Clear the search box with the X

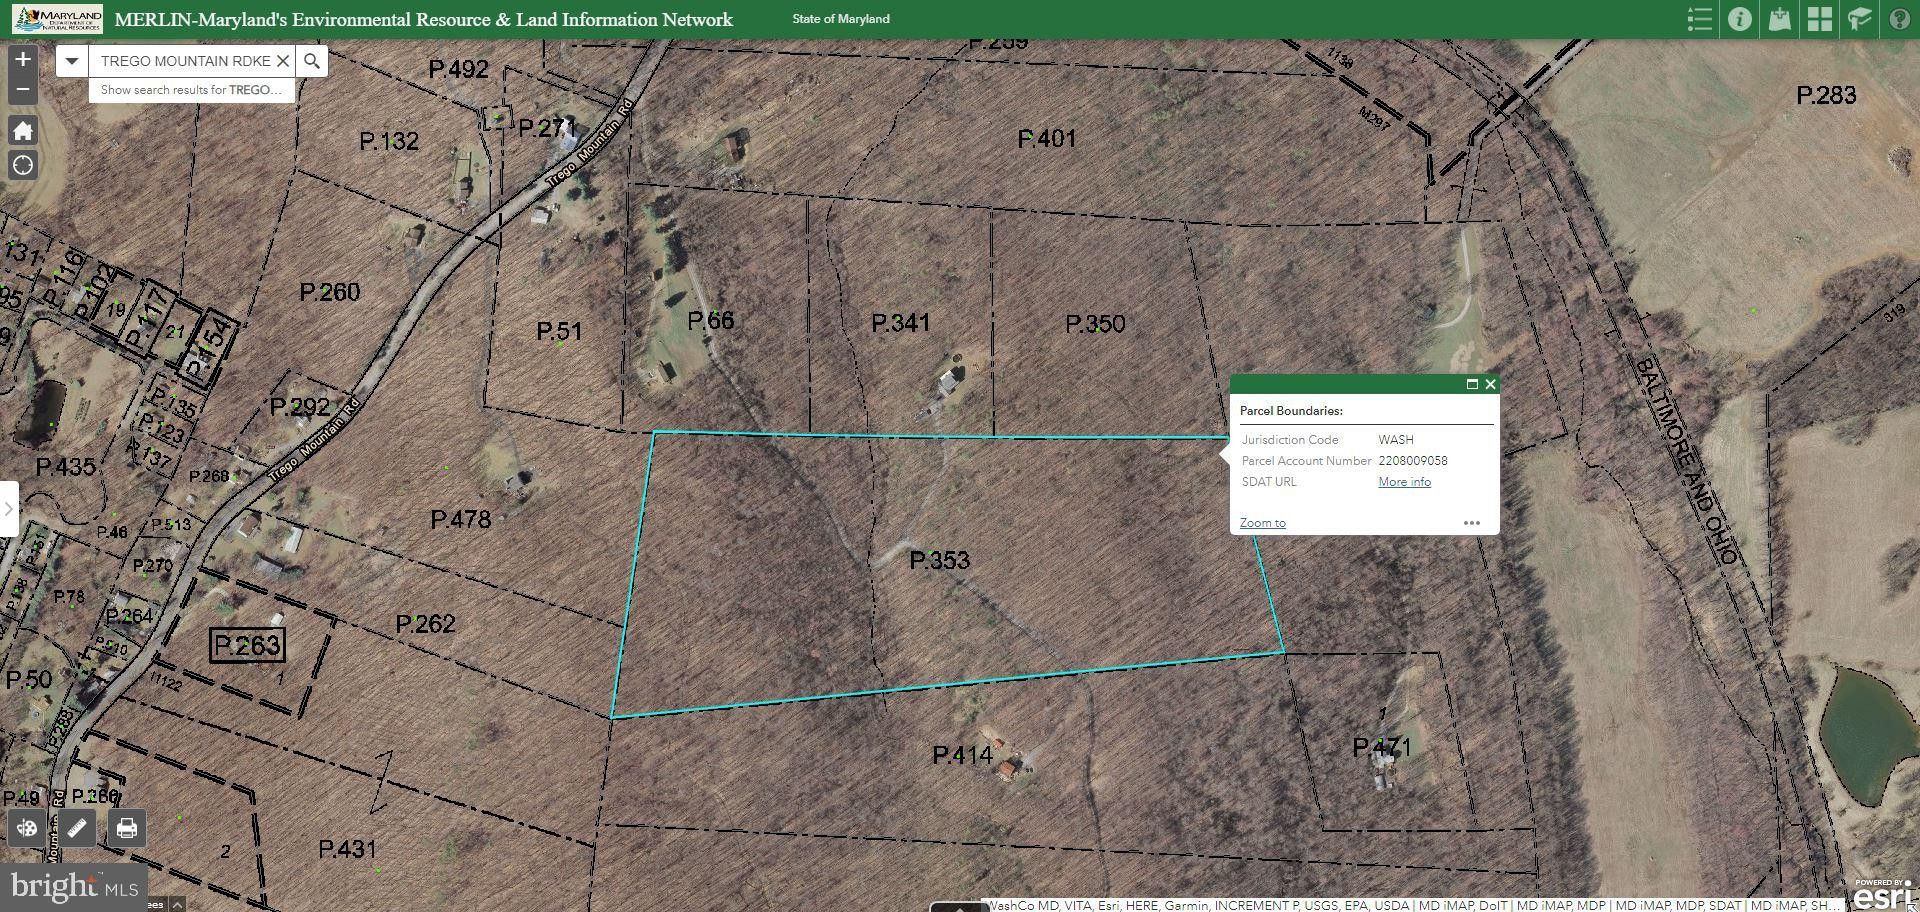coord(284,61)
